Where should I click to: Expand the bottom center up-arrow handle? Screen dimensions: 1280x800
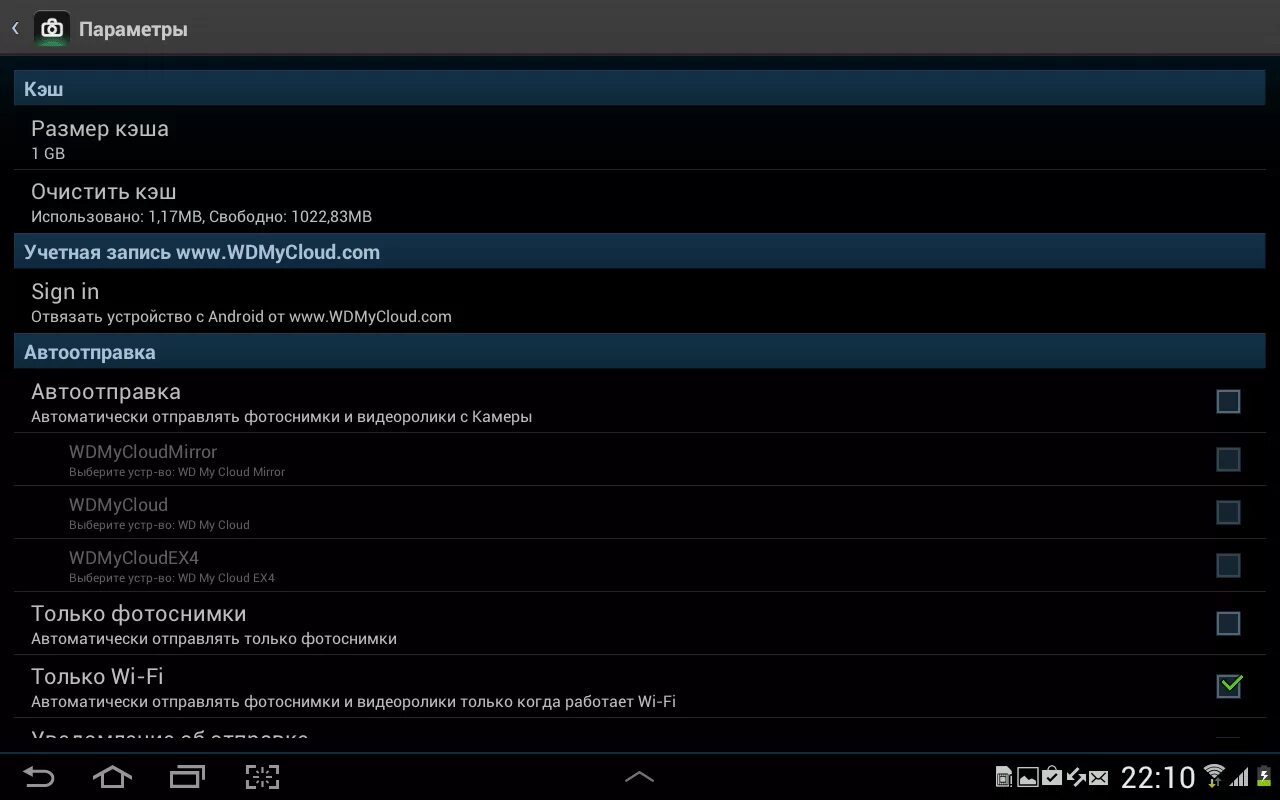pyautogui.click(x=639, y=777)
